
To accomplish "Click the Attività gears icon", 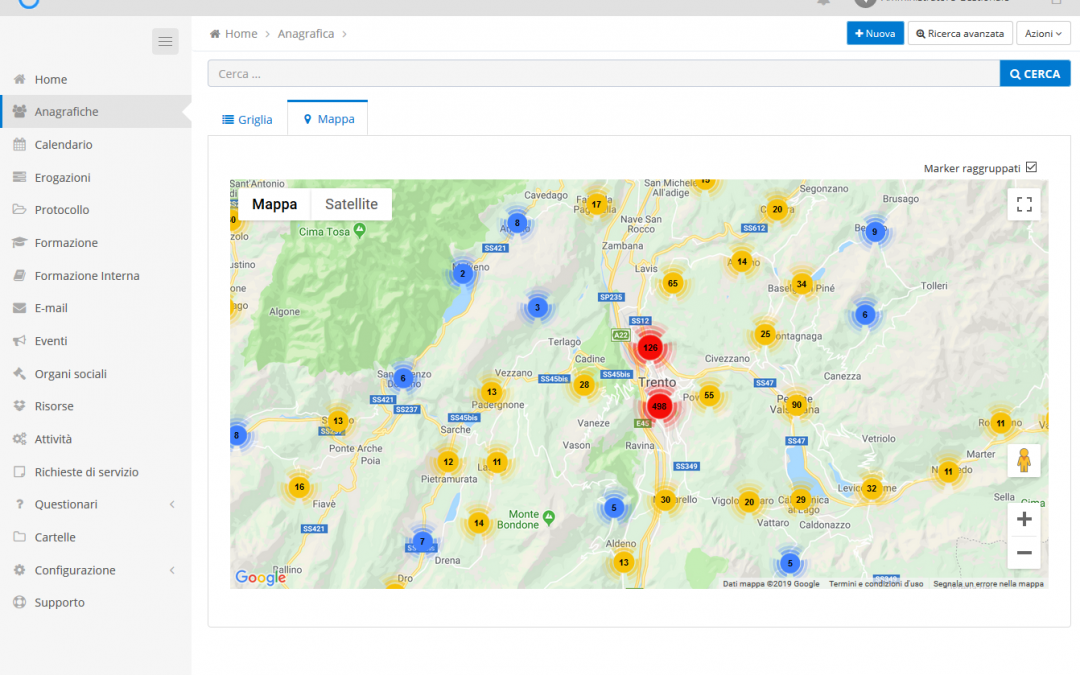I will (x=19, y=439).
